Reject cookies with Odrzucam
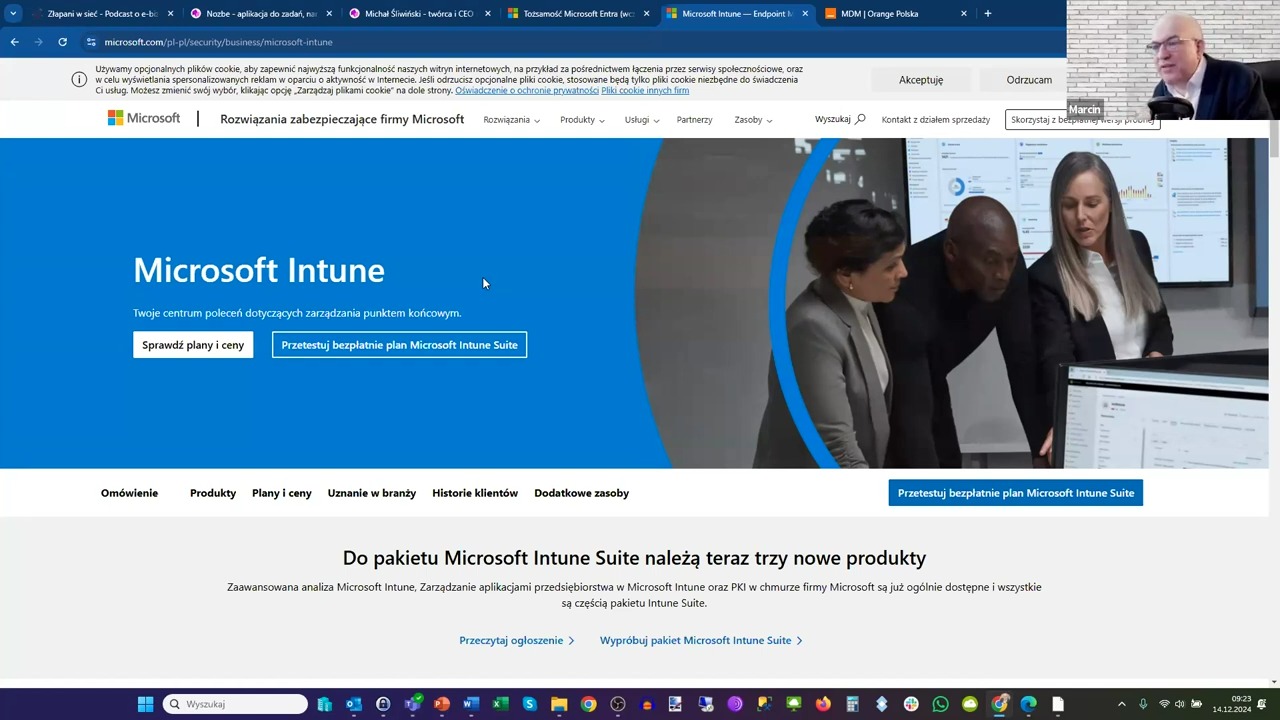Viewport: 1280px width, 720px height. pos(1029,80)
